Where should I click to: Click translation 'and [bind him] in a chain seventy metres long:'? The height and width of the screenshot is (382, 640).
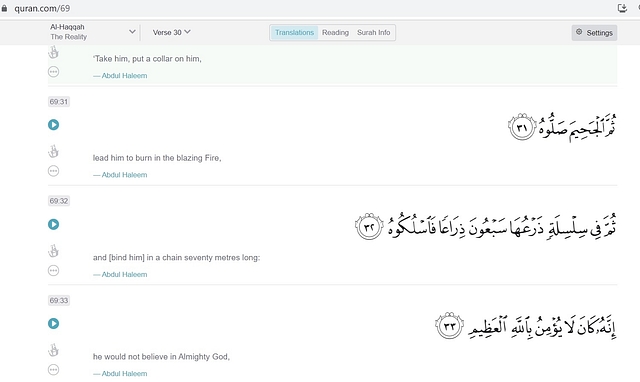[176, 258]
